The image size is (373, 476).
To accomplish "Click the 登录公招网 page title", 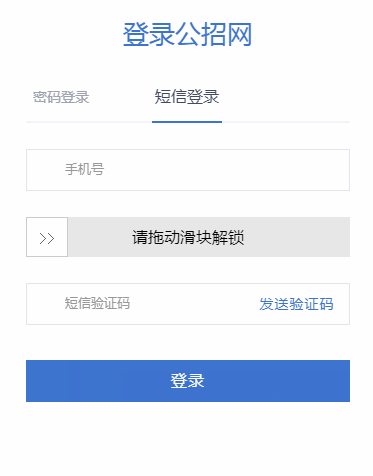I will [187, 34].
